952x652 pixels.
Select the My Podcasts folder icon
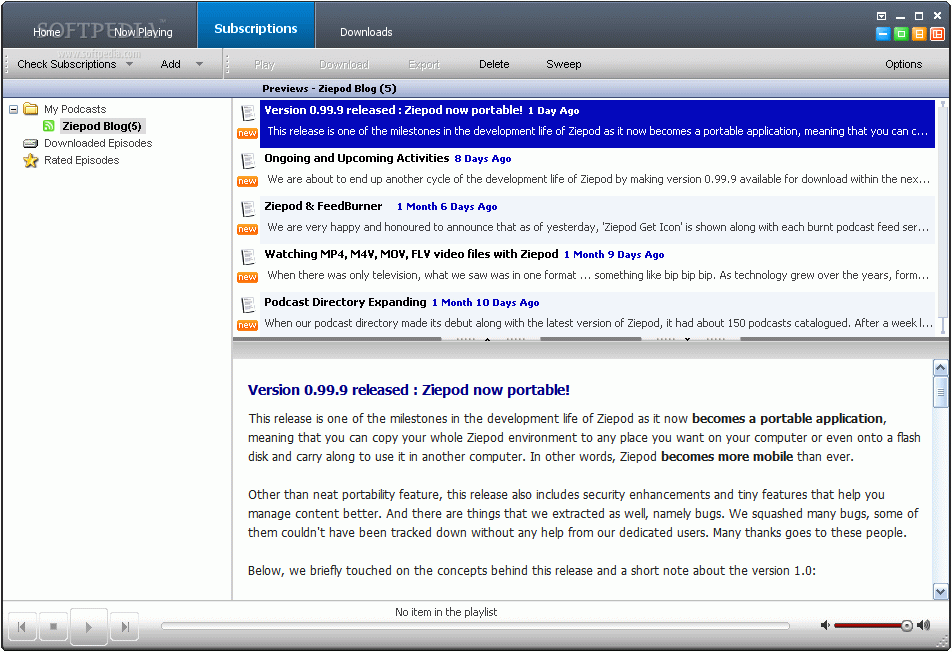click(30, 109)
